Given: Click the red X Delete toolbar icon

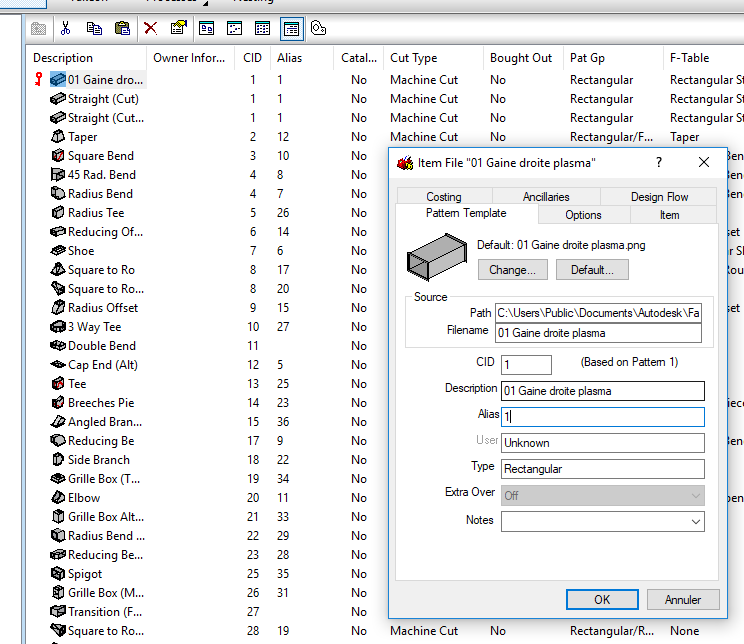Looking at the screenshot, I should 151,28.
